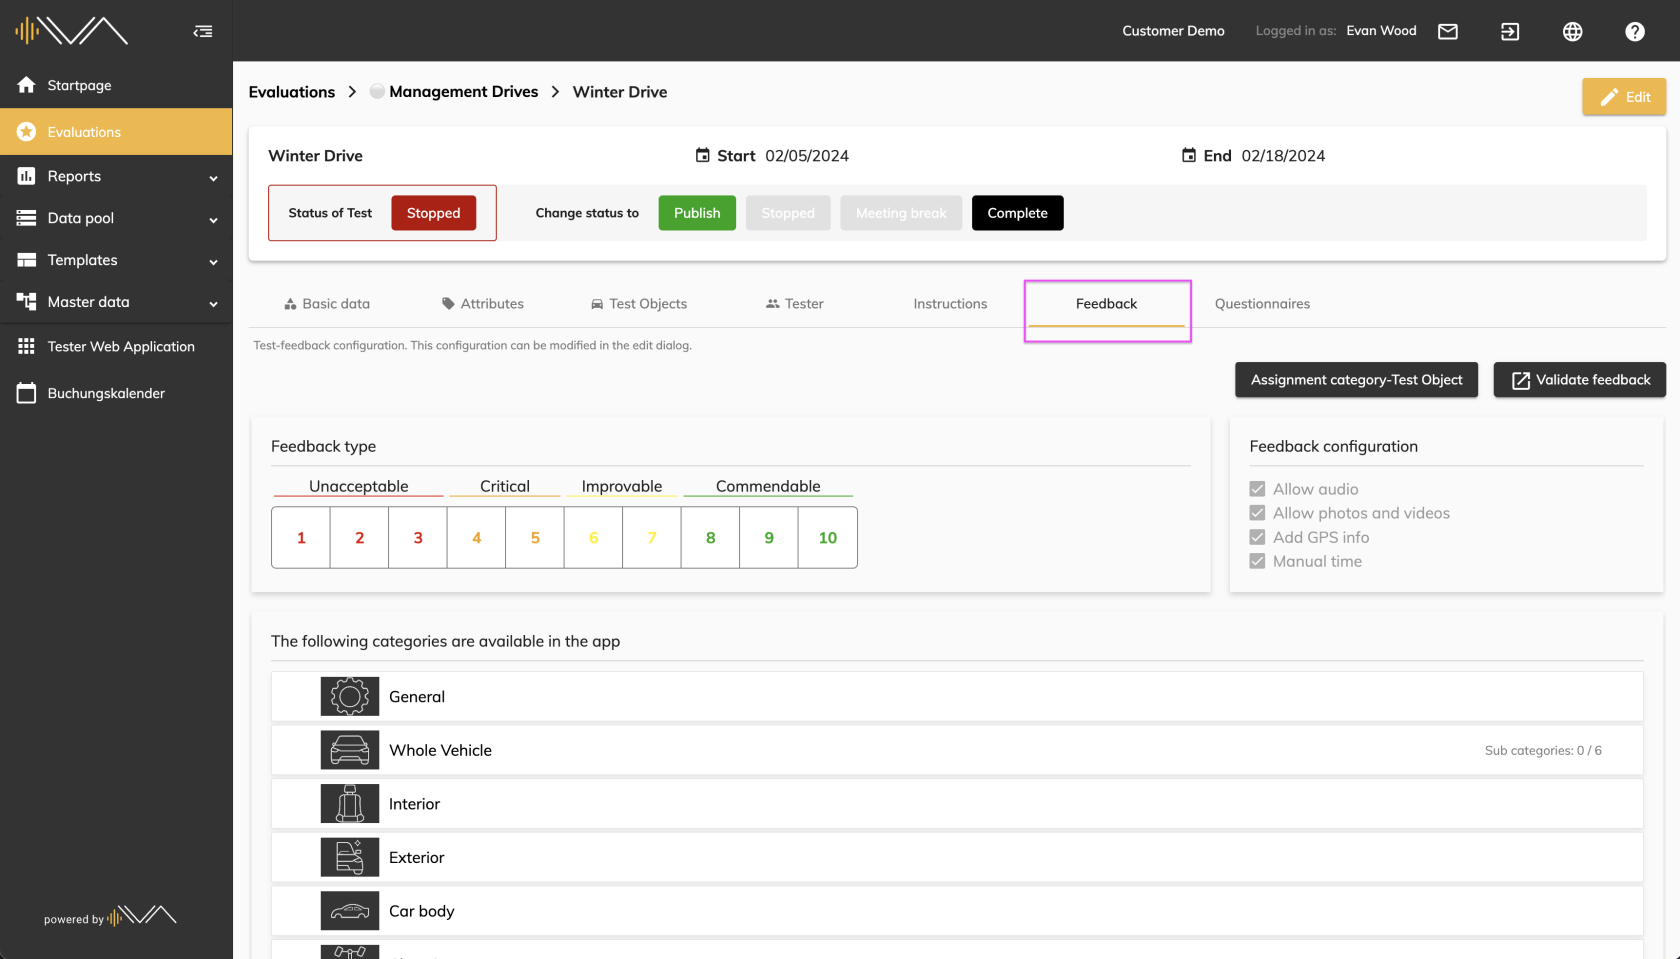Toggle the Add GPS info checkbox

(1257, 537)
